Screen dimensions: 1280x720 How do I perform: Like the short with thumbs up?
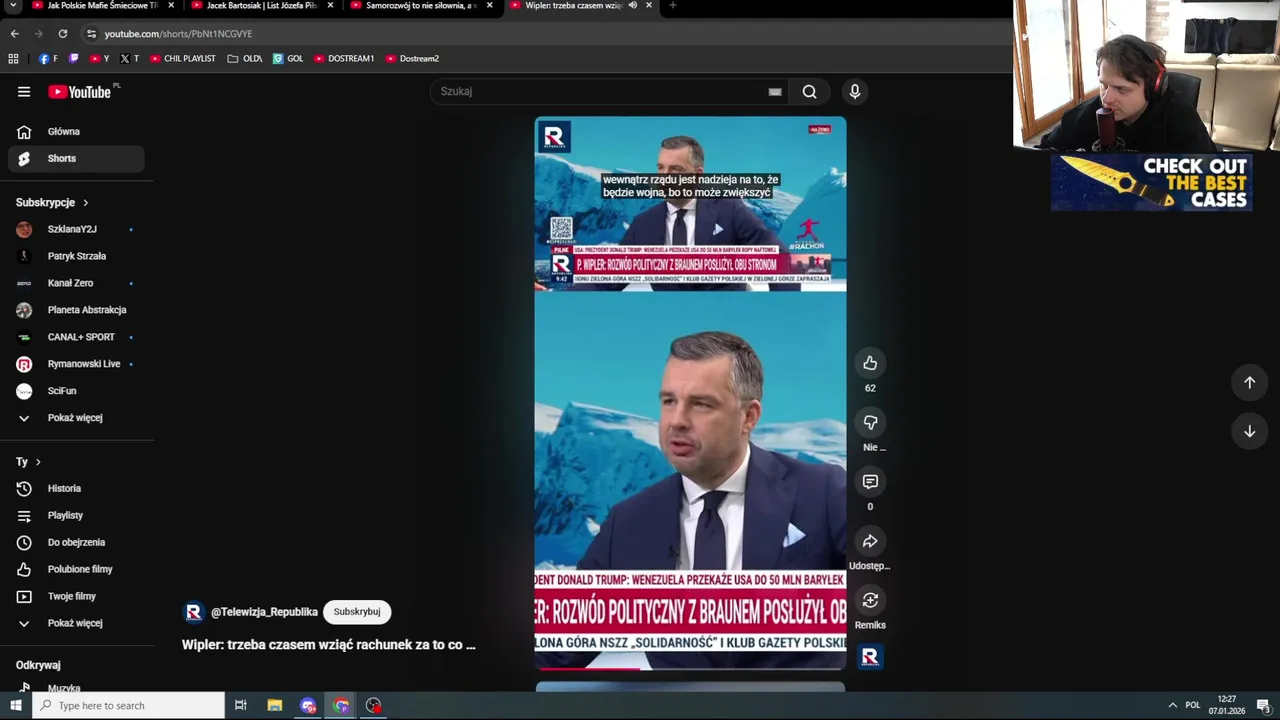870,363
